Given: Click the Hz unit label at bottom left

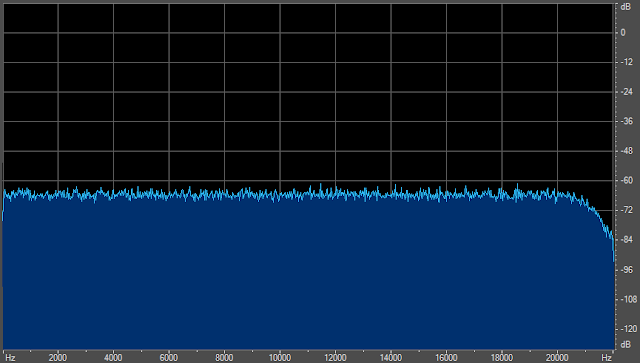Looking at the screenshot, I should pyautogui.click(x=11, y=358).
